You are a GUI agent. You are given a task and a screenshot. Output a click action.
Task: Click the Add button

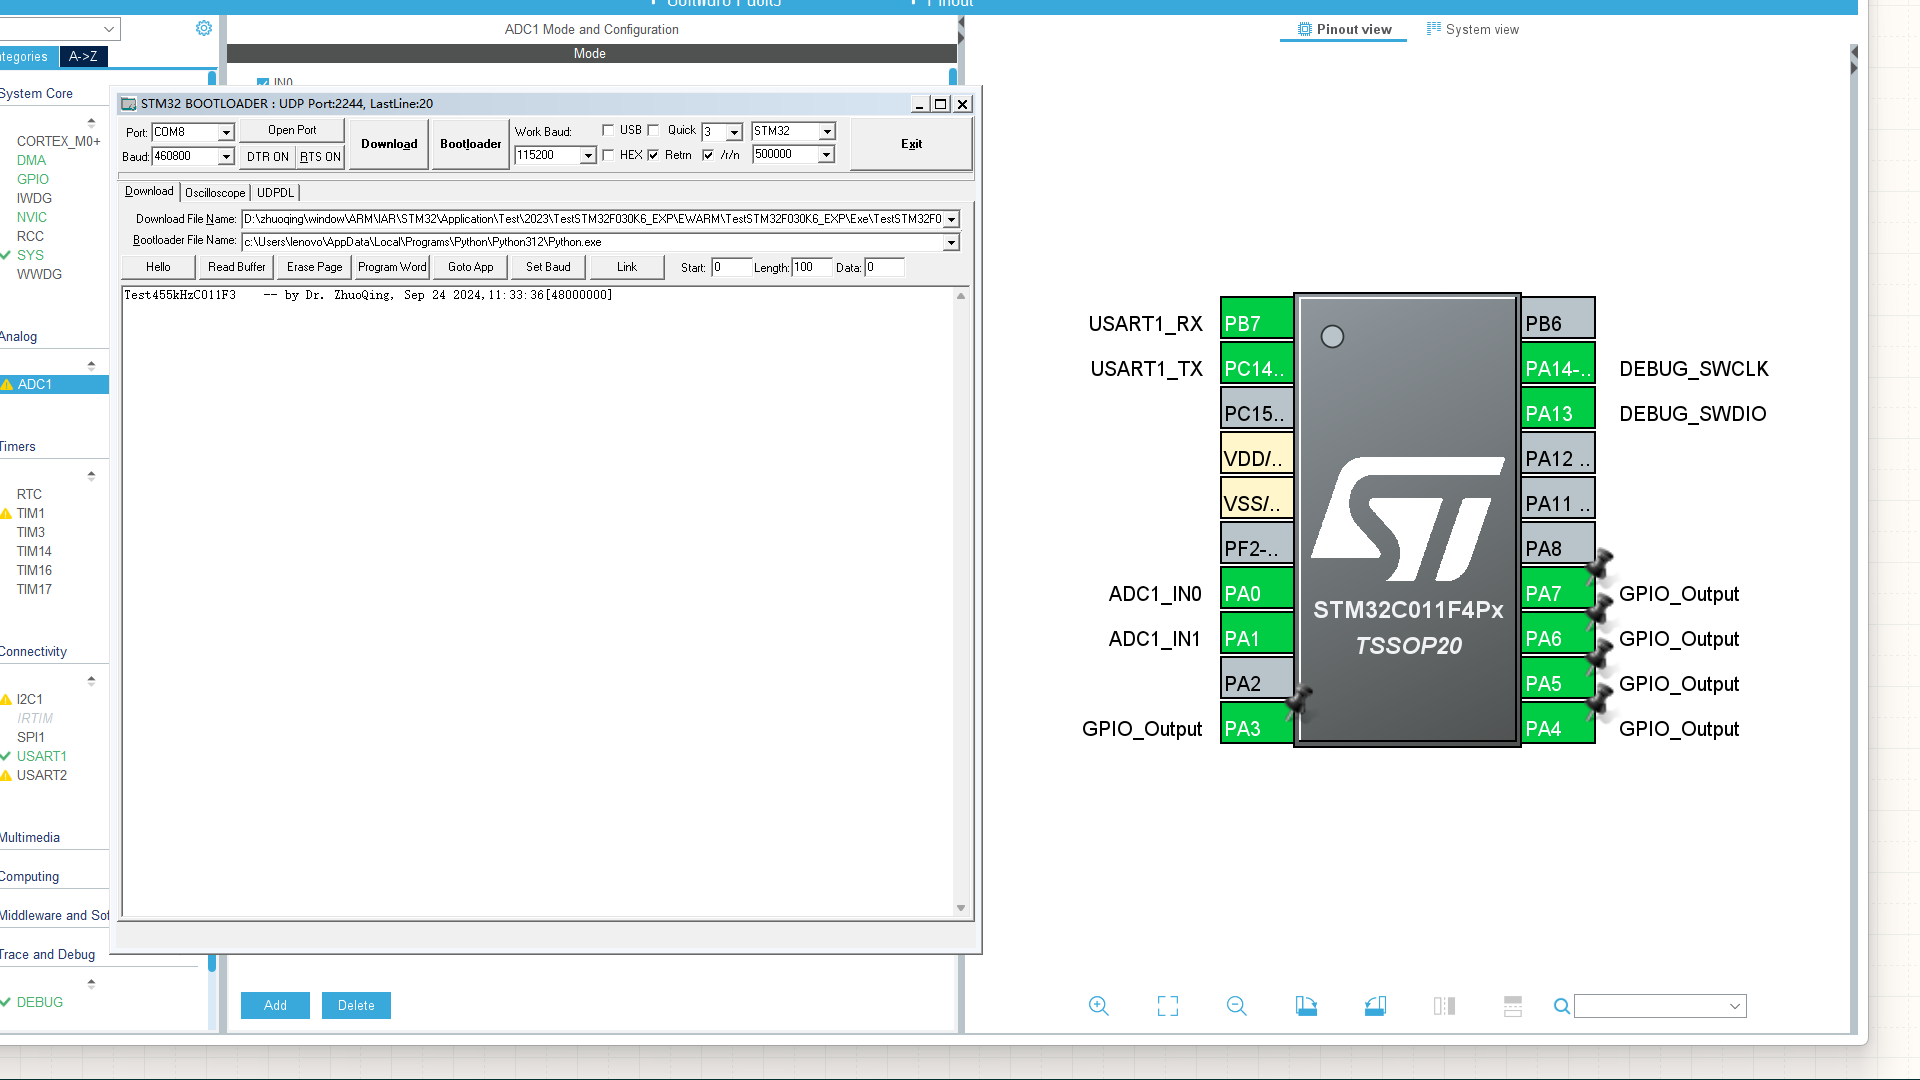click(x=275, y=1006)
